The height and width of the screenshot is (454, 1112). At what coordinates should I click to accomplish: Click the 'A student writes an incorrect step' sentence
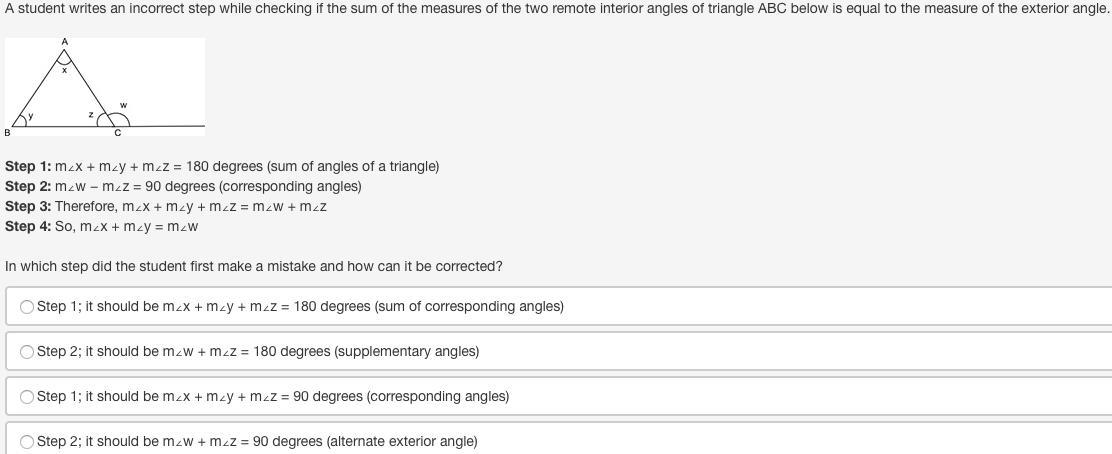(556, 8)
